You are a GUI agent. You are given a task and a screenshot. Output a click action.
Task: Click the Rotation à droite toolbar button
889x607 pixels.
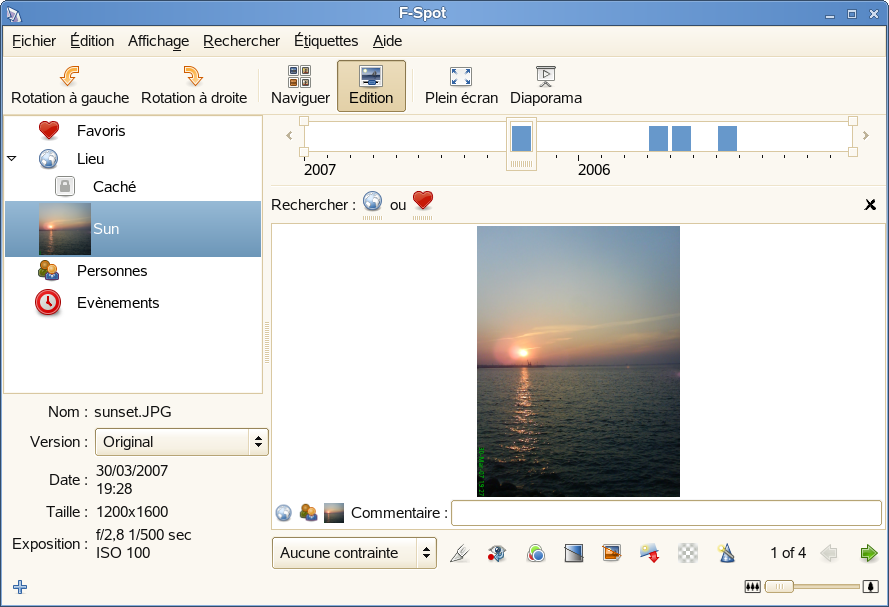(194, 86)
